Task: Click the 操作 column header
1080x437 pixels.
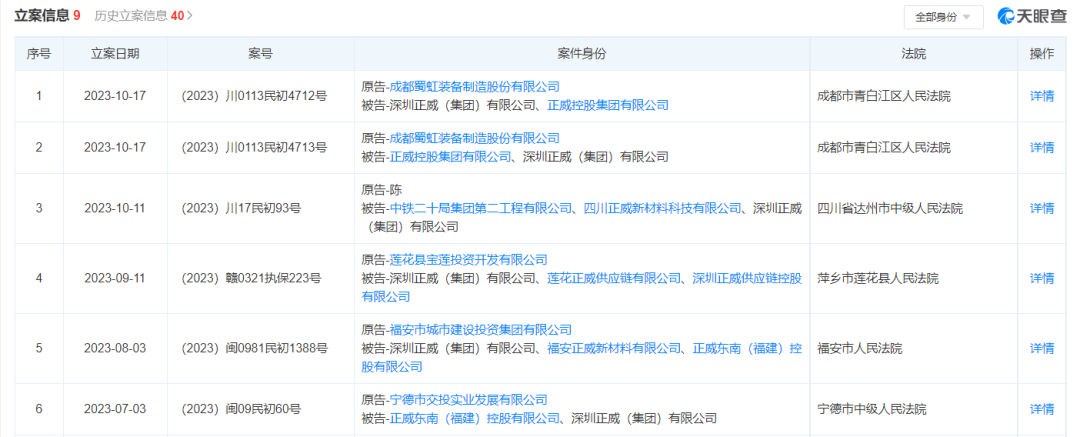Action: coord(1041,54)
